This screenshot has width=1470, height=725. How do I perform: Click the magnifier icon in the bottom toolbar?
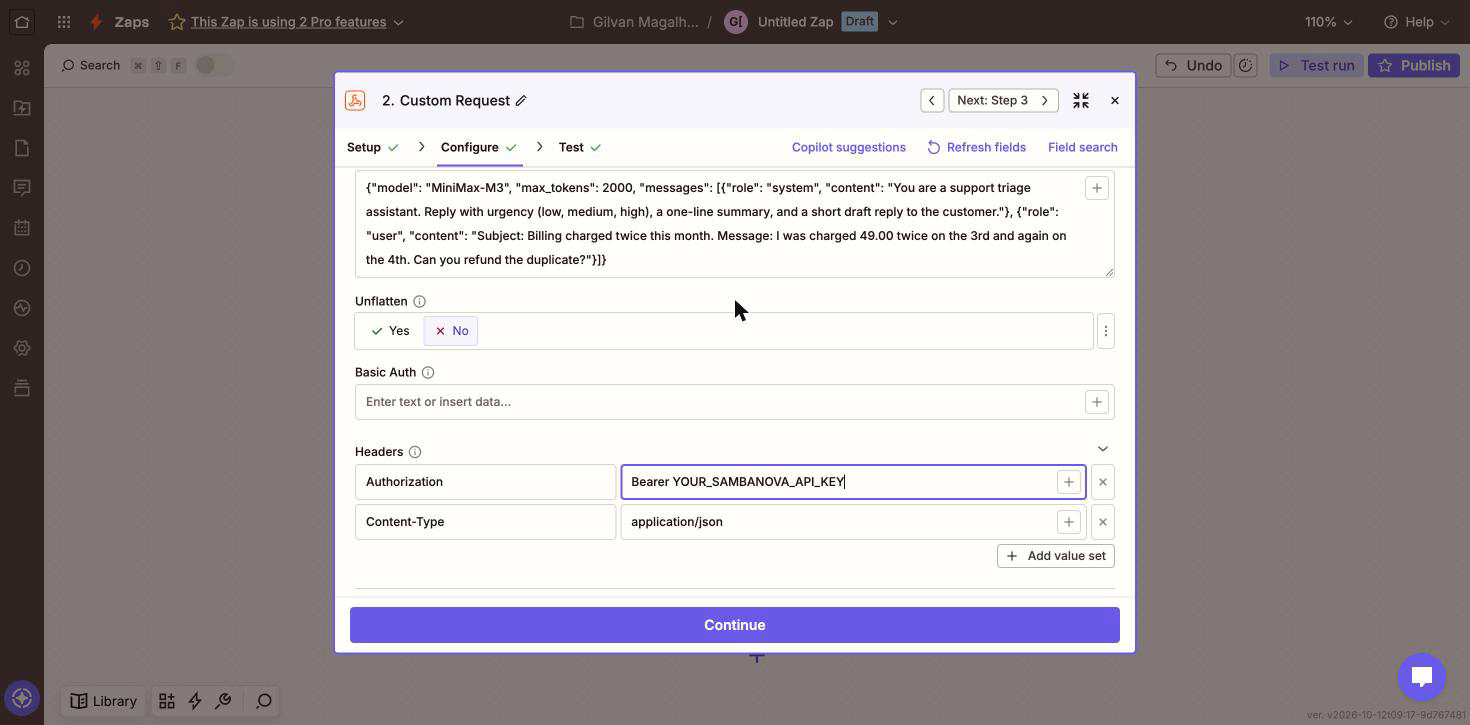coord(264,701)
